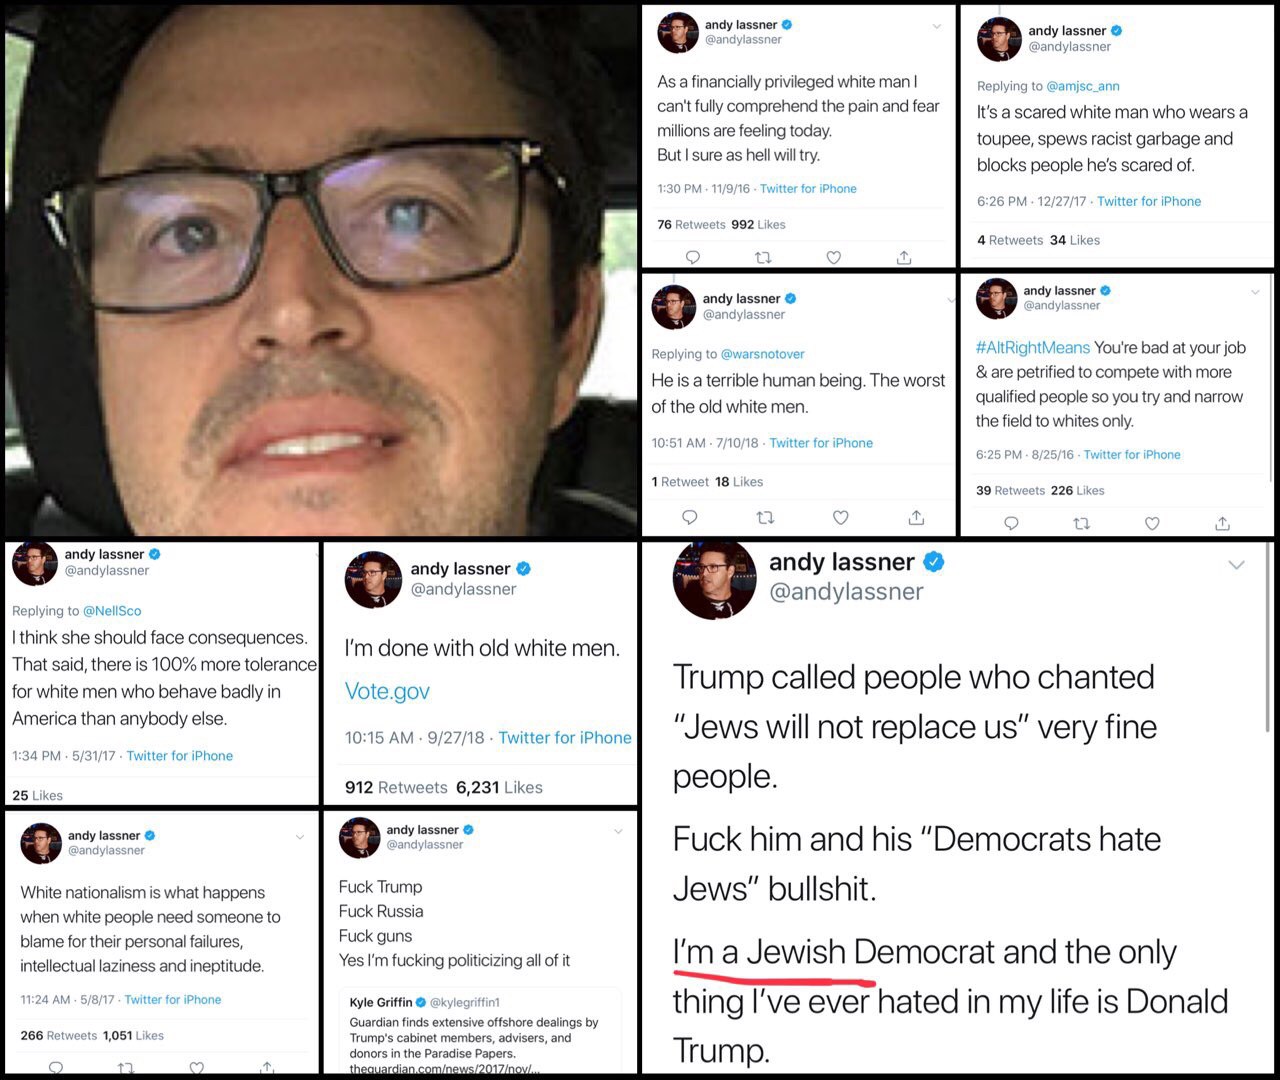This screenshot has height=1080, width=1280.
Task: Expand the chevron on the 'White nationalism' tweet
Action: (x=299, y=837)
